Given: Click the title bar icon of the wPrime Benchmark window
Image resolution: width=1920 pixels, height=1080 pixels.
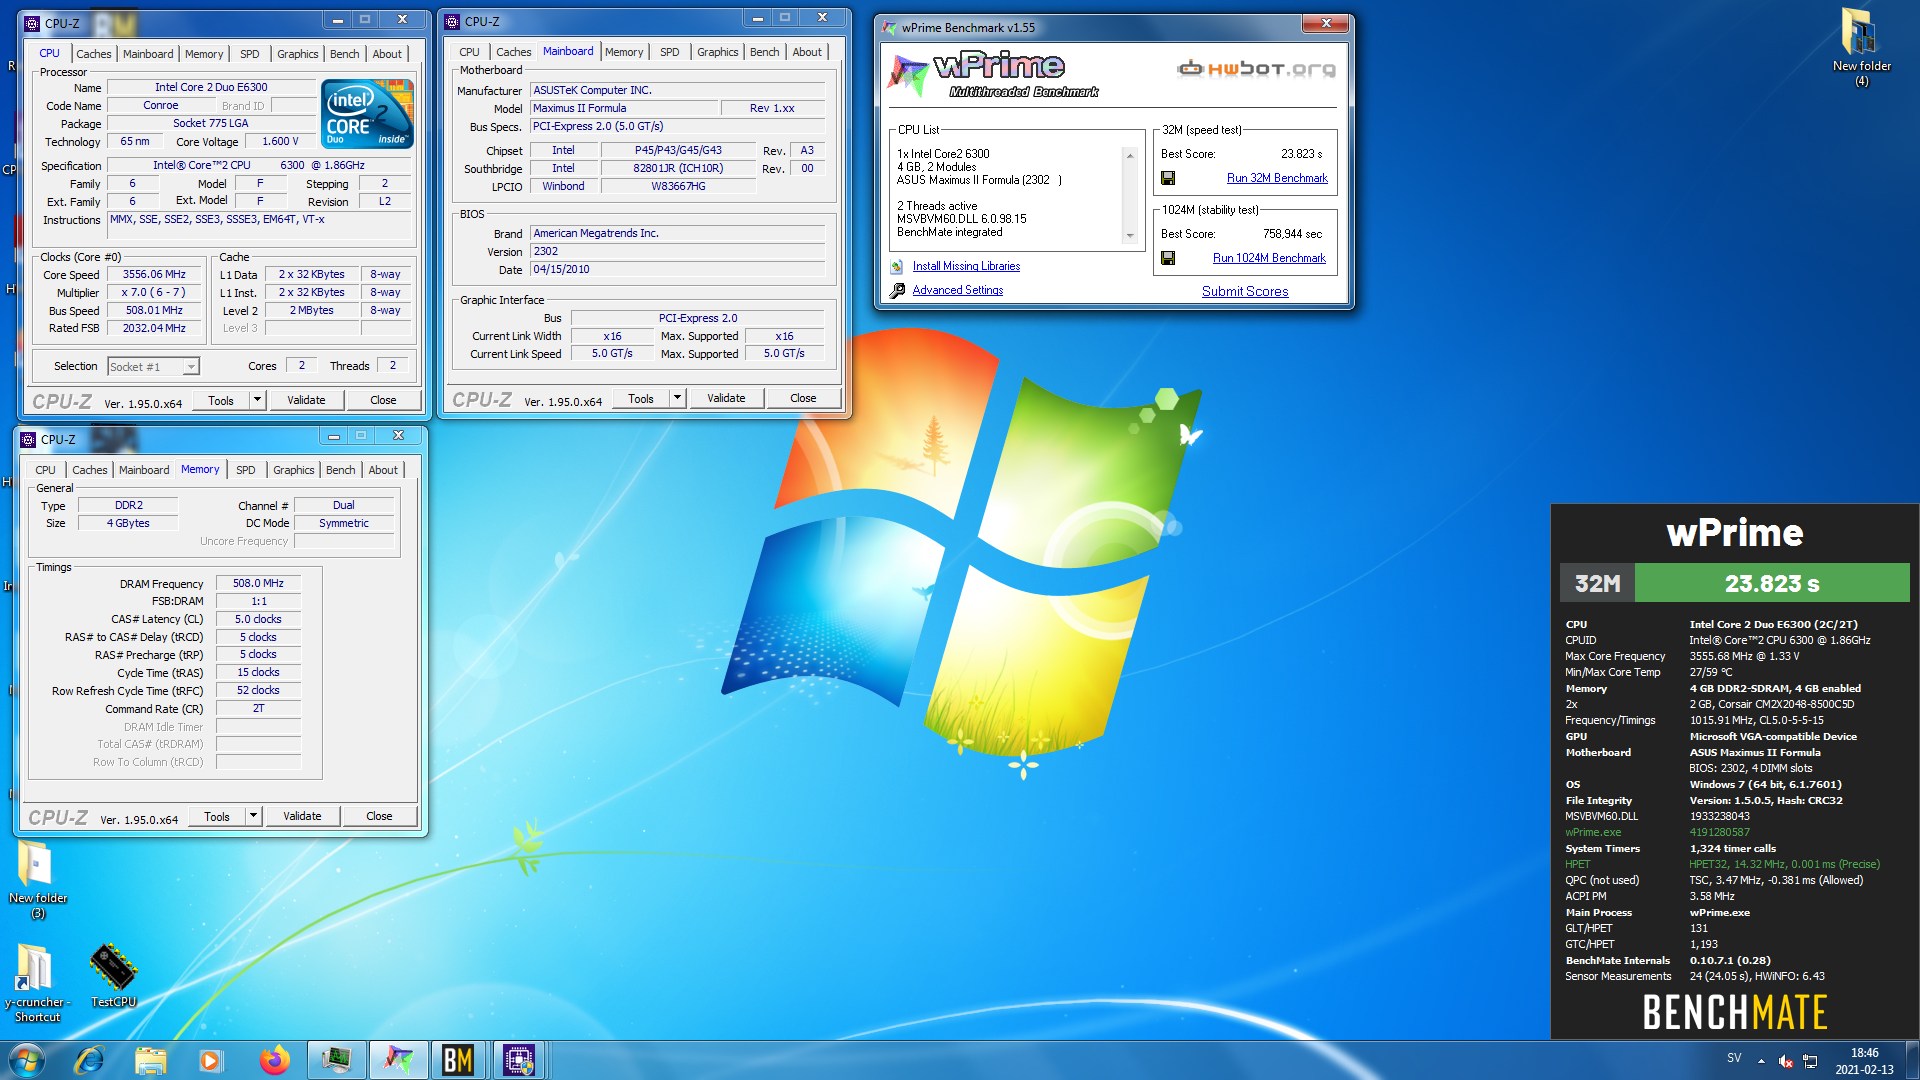Looking at the screenshot, I should pyautogui.click(x=889, y=28).
